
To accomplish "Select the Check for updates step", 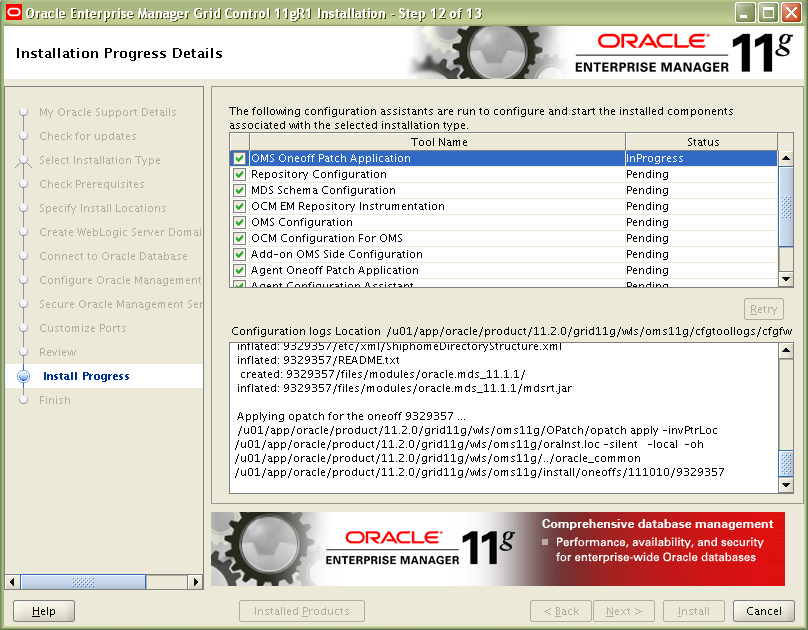I will coord(88,136).
